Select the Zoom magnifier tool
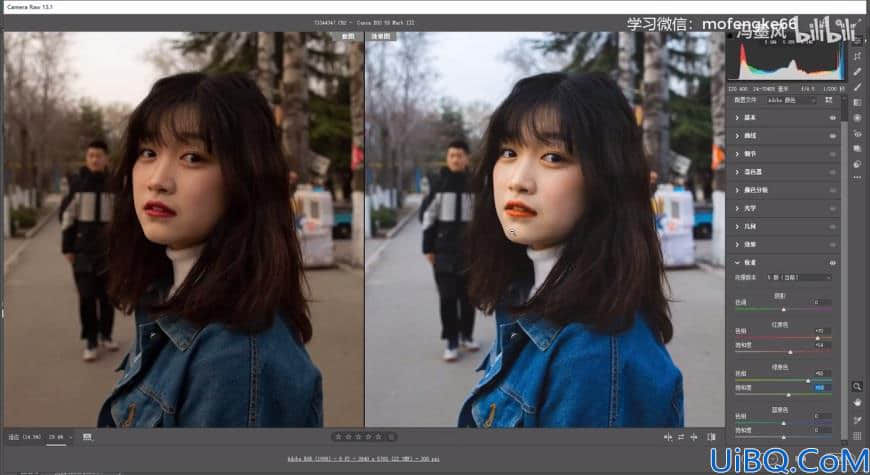Image resolution: width=870 pixels, height=475 pixels. (x=857, y=387)
